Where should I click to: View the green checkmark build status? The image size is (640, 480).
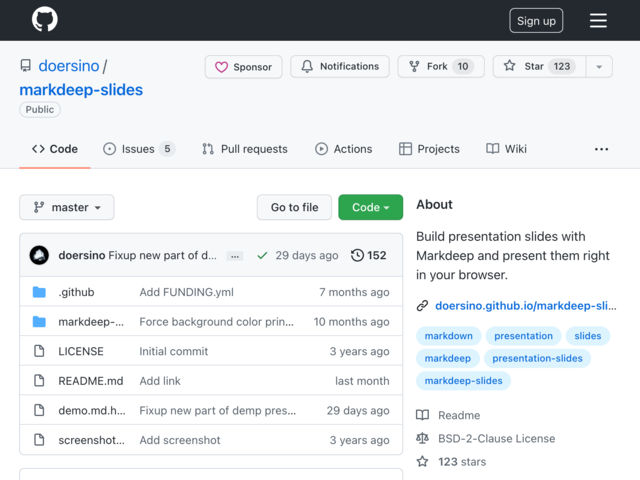[262, 256]
